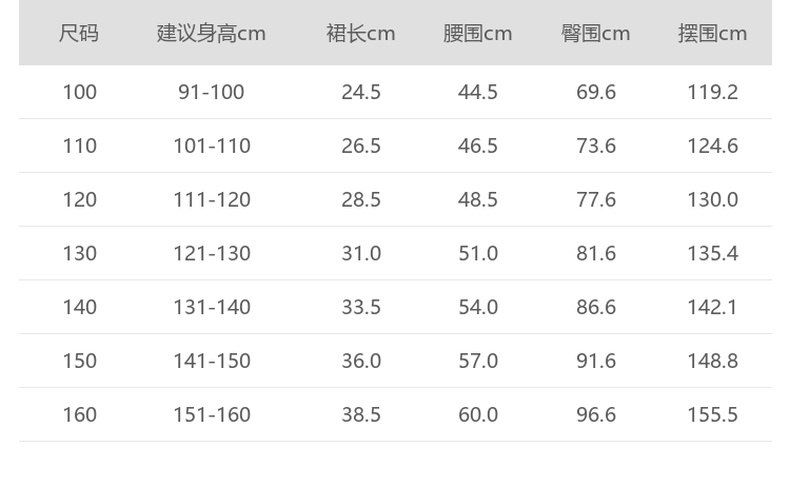Image resolution: width=790 pixels, height=485 pixels.
Task: Select the 151-160 height range cell
Action: pyautogui.click(x=211, y=414)
